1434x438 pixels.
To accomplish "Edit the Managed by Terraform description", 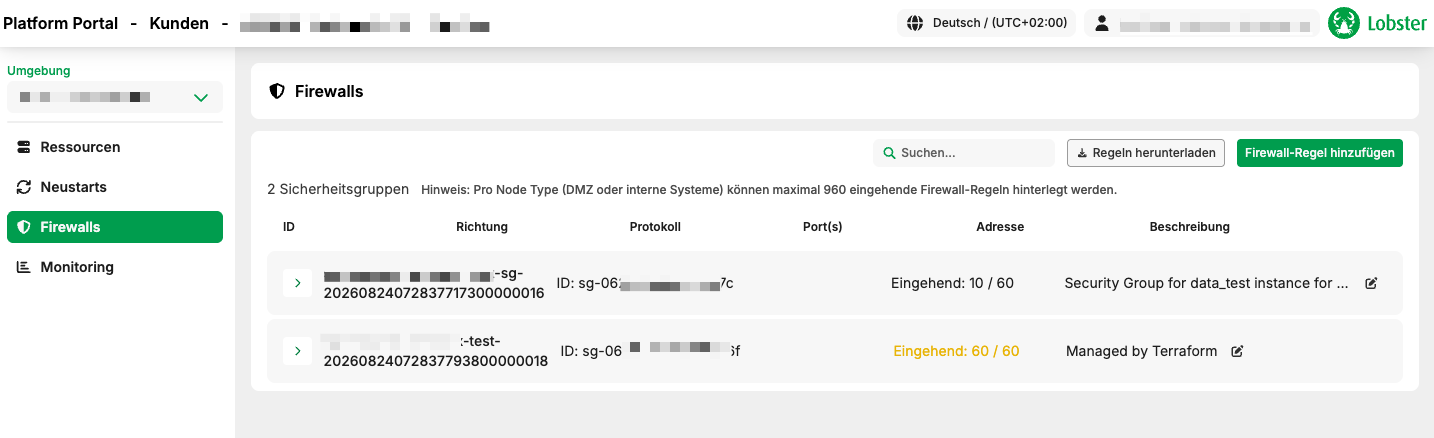I will point(1237,351).
